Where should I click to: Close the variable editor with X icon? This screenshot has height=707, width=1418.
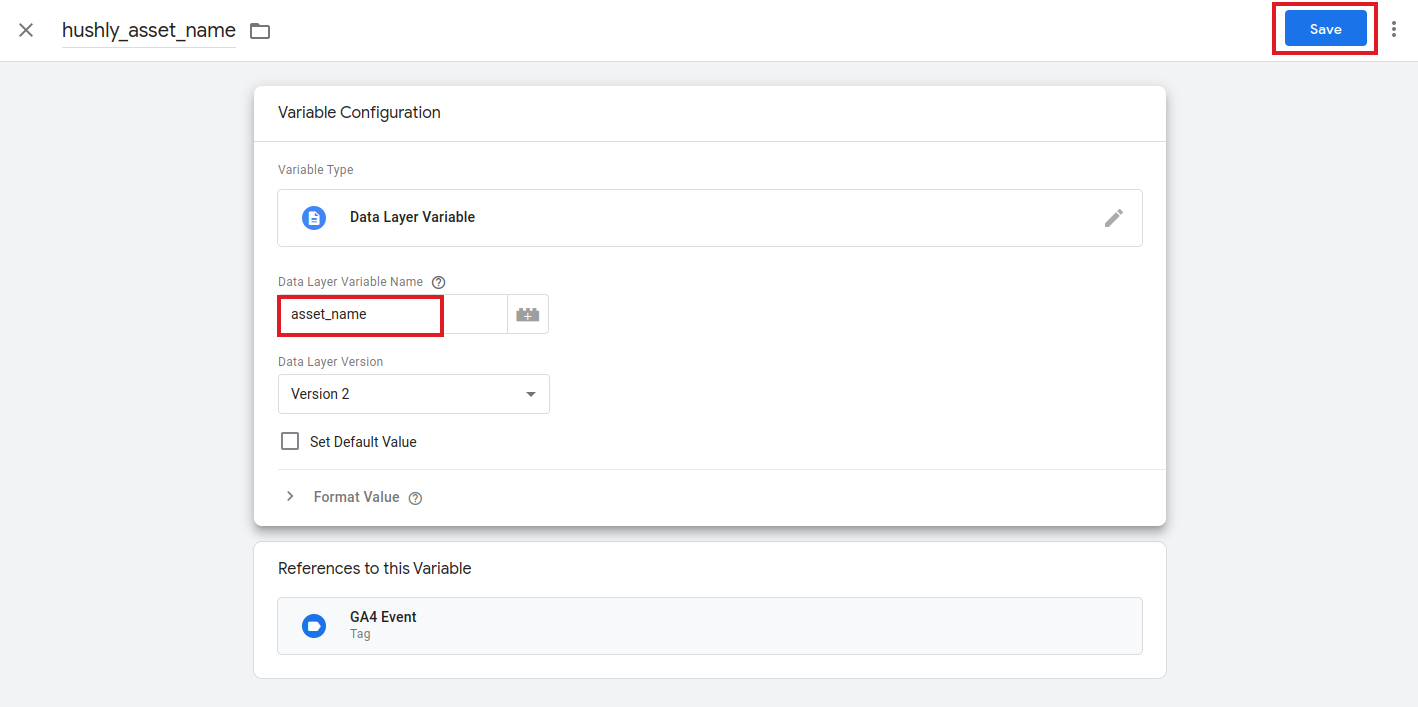[26, 30]
